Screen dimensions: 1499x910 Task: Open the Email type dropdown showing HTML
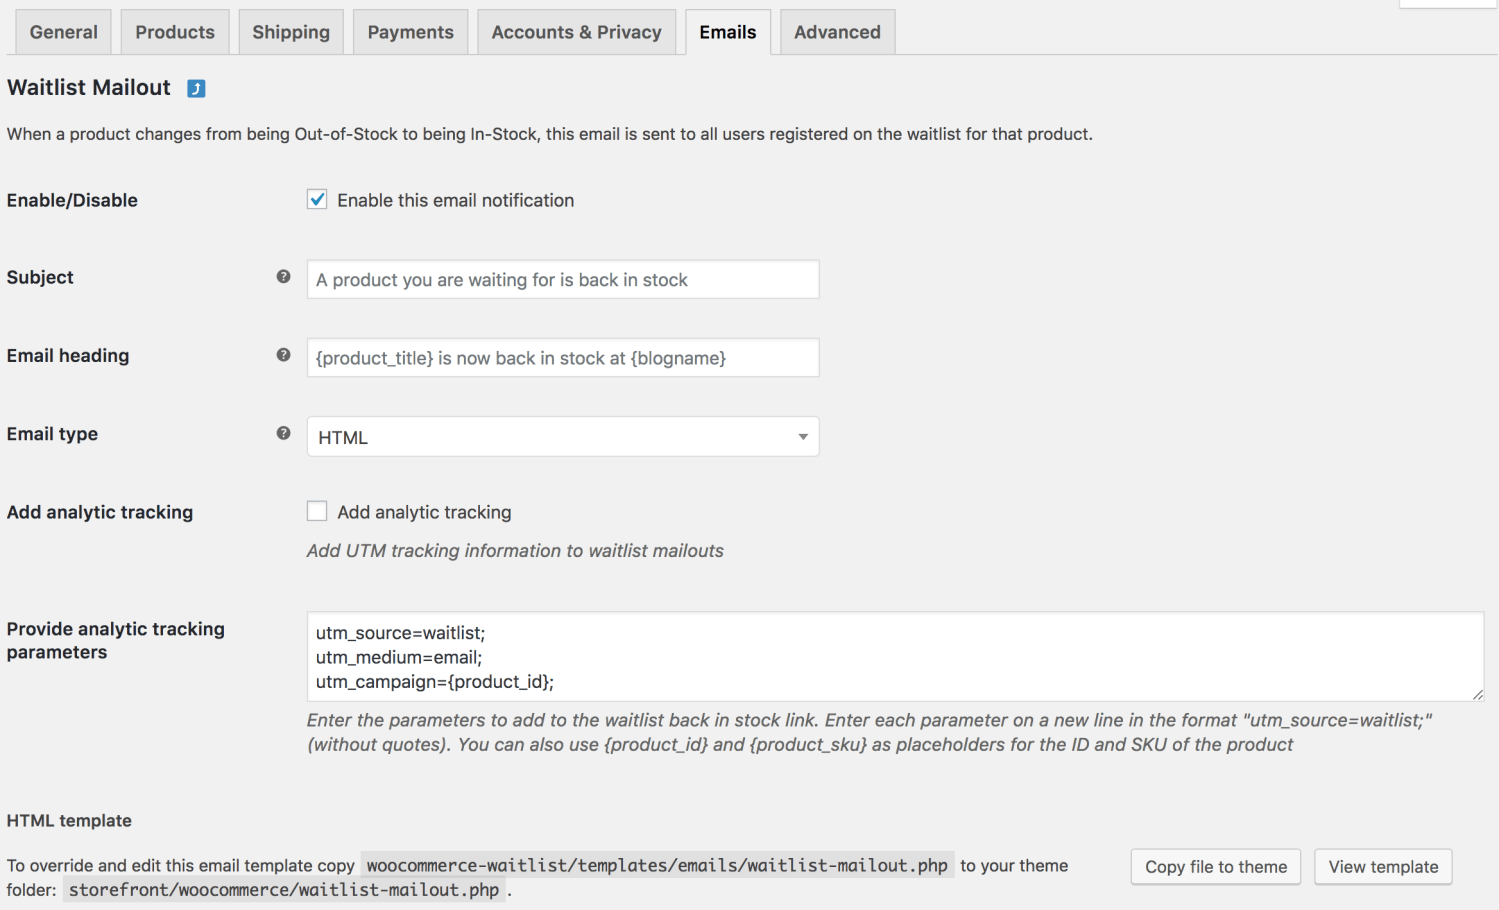pyautogui.click(x=562, y=436)
